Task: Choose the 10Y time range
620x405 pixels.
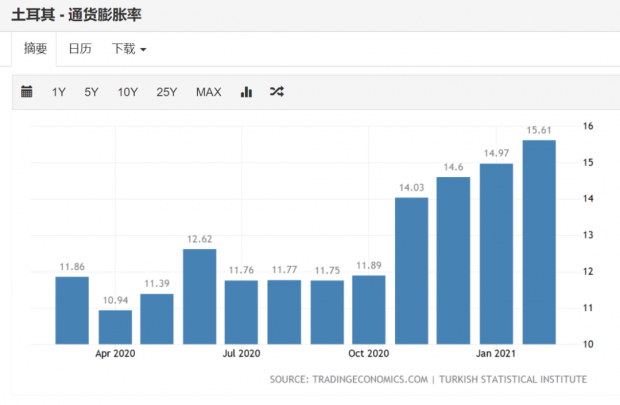Action: [x=127, y=92]
